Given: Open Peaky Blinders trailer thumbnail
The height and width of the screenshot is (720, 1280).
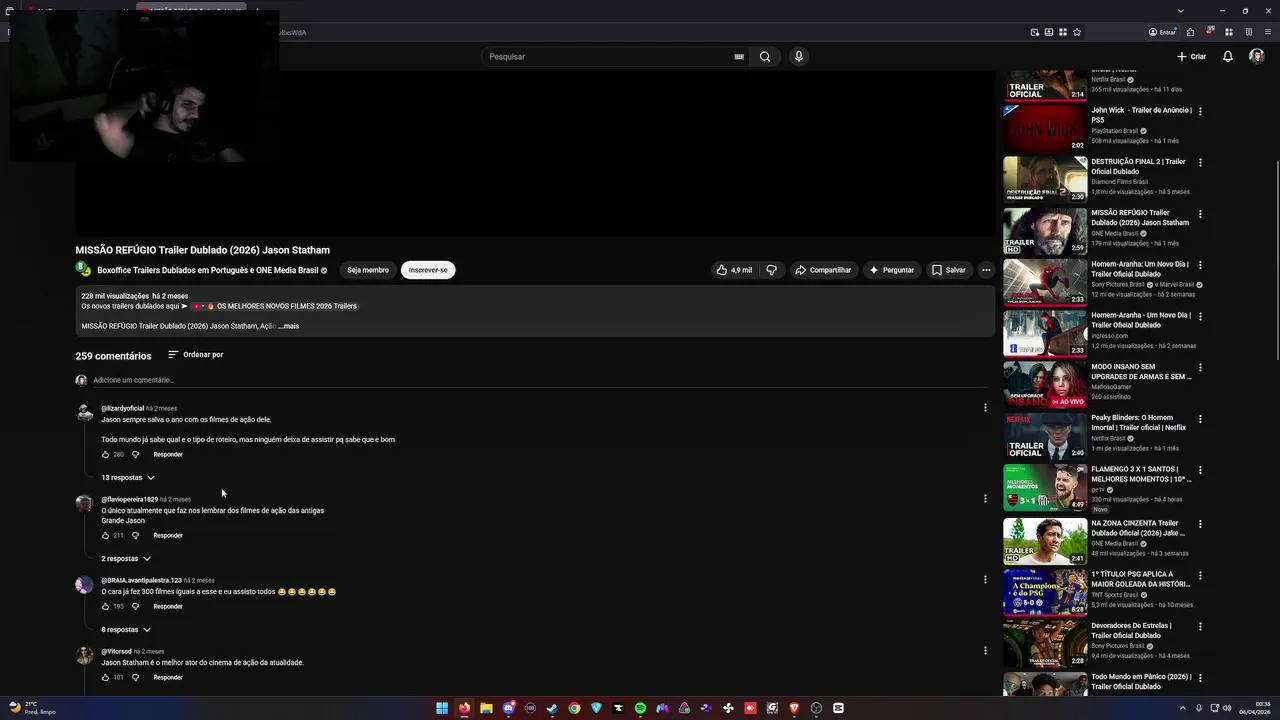Looking at the screenshot, I should pyautogui.click(x=1045, y=435).
